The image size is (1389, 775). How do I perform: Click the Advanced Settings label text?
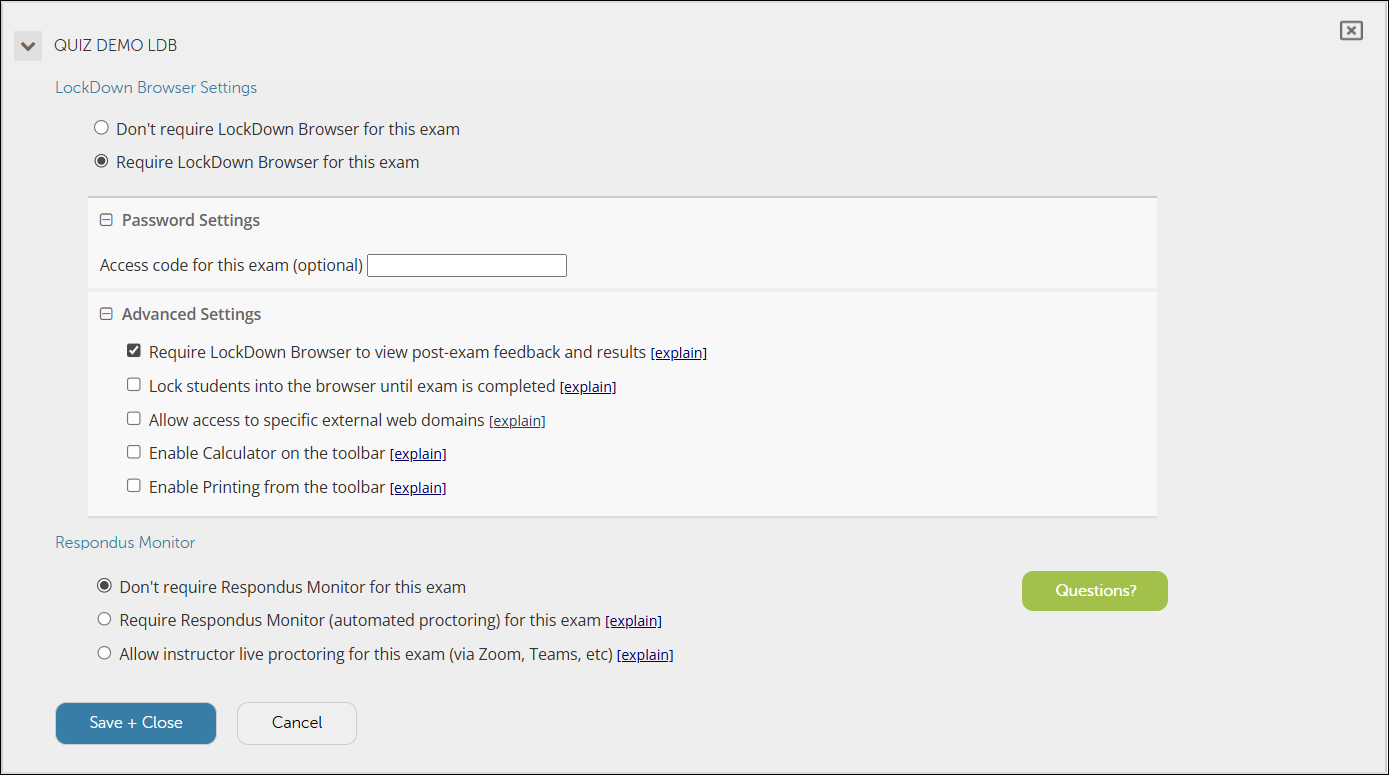pyautogui.click(x=192, y=314)
